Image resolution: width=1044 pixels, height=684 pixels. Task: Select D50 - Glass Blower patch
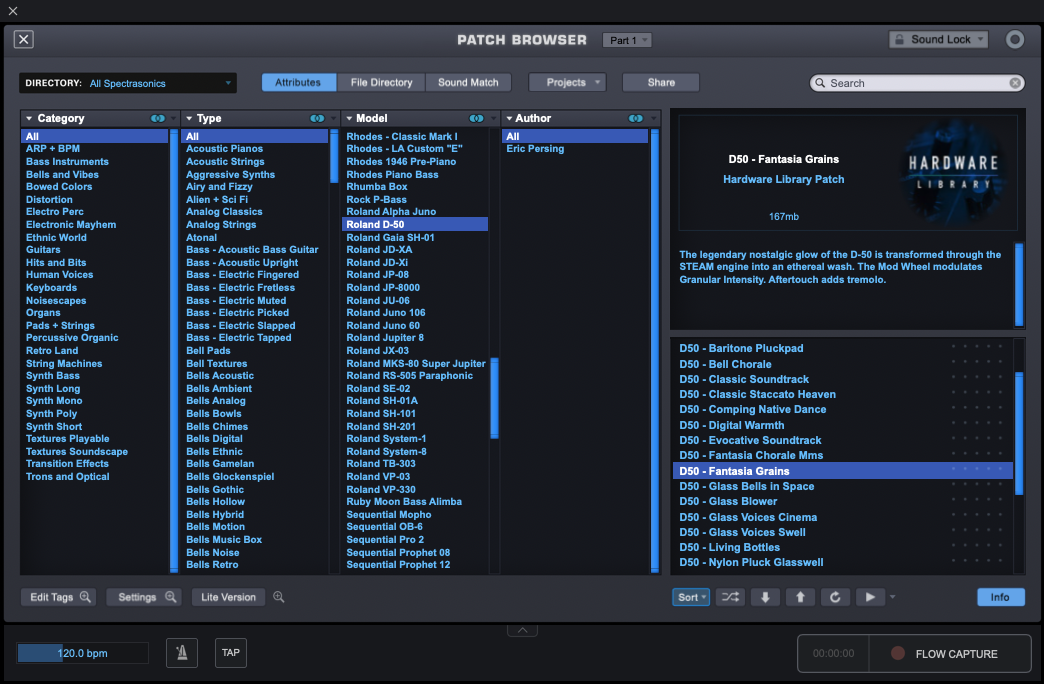728,502
